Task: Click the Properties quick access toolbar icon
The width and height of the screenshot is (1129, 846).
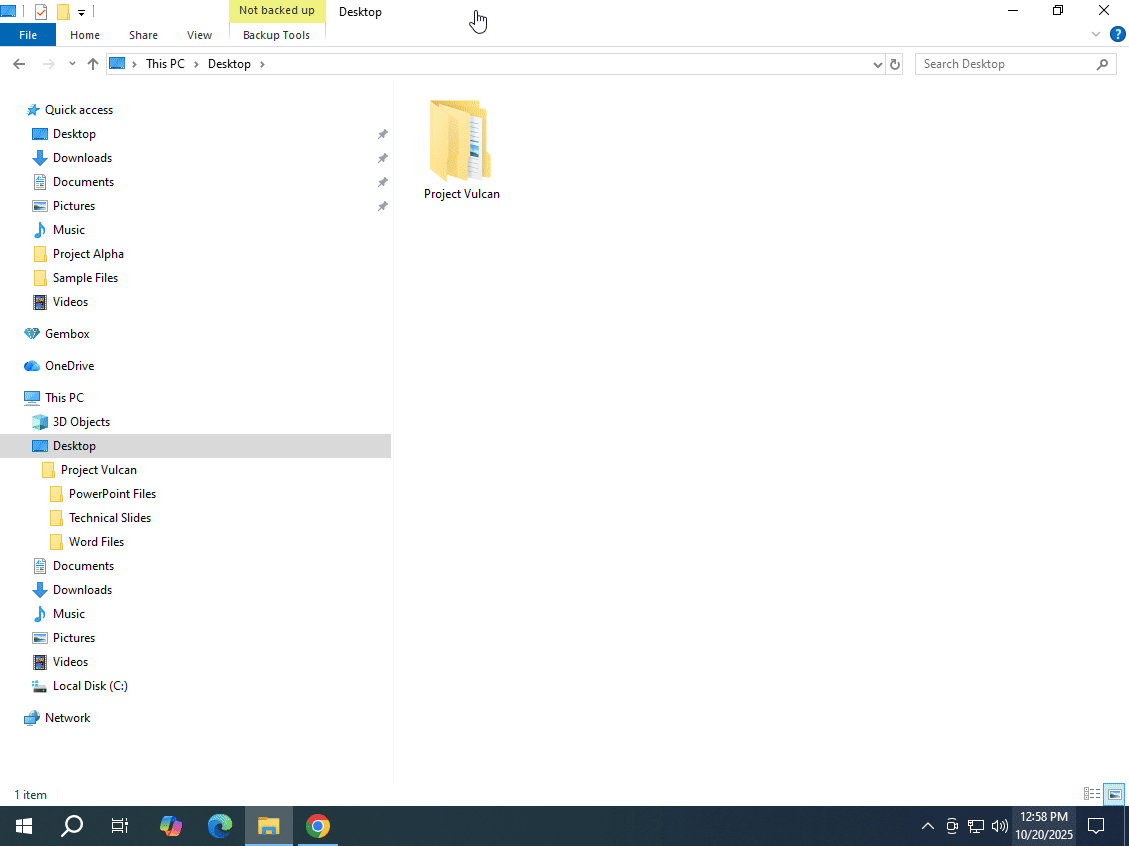Action: (x=41, y=12)
